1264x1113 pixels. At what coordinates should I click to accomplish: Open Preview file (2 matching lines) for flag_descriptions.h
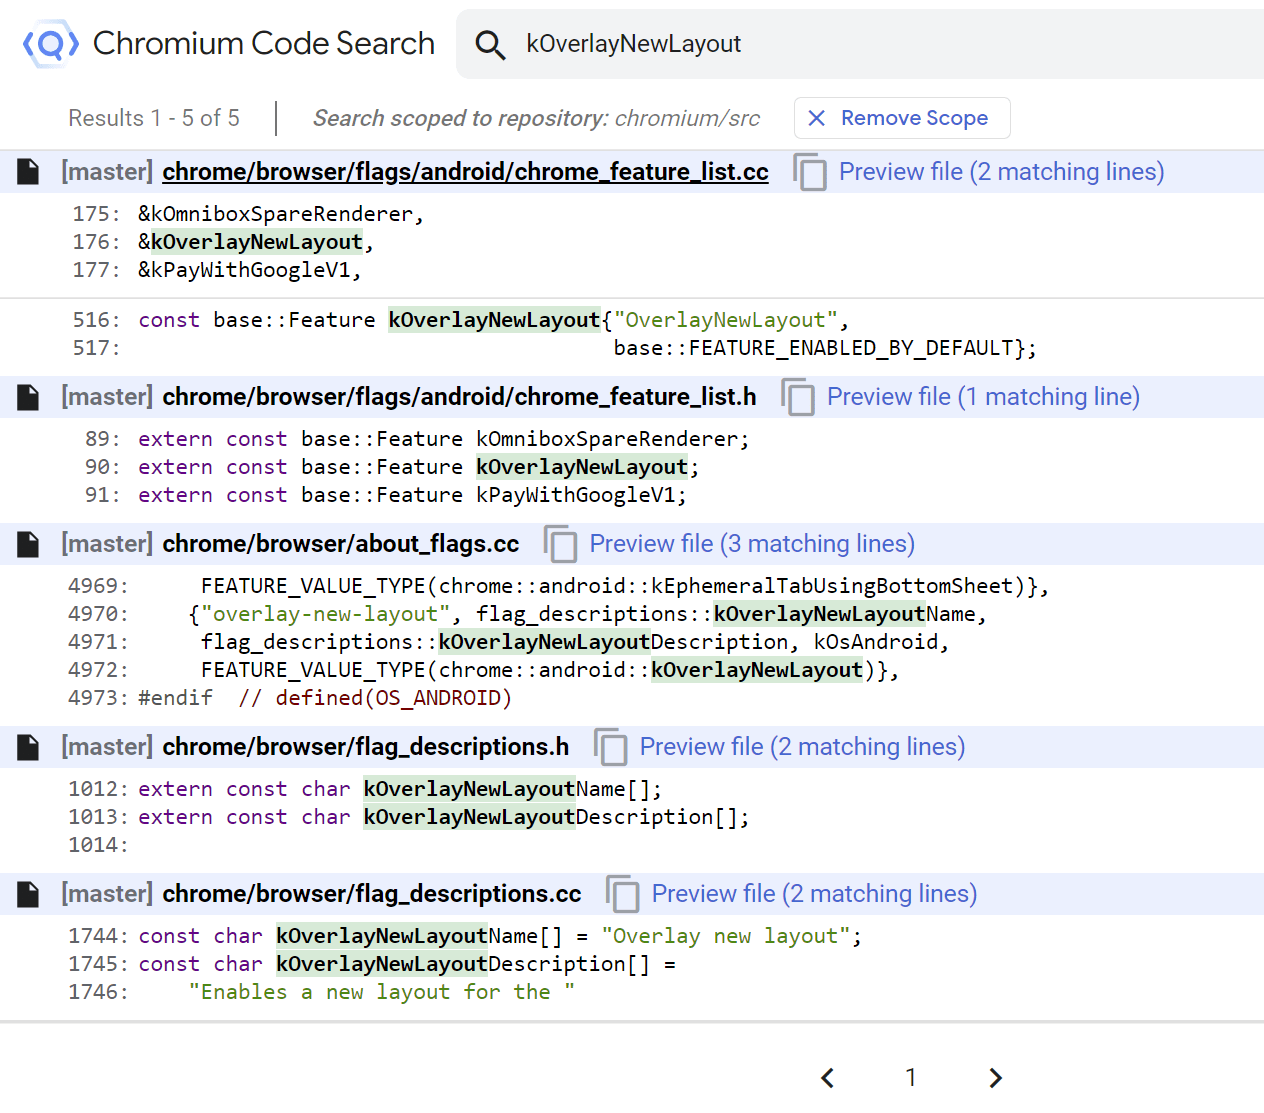(802, 747)
